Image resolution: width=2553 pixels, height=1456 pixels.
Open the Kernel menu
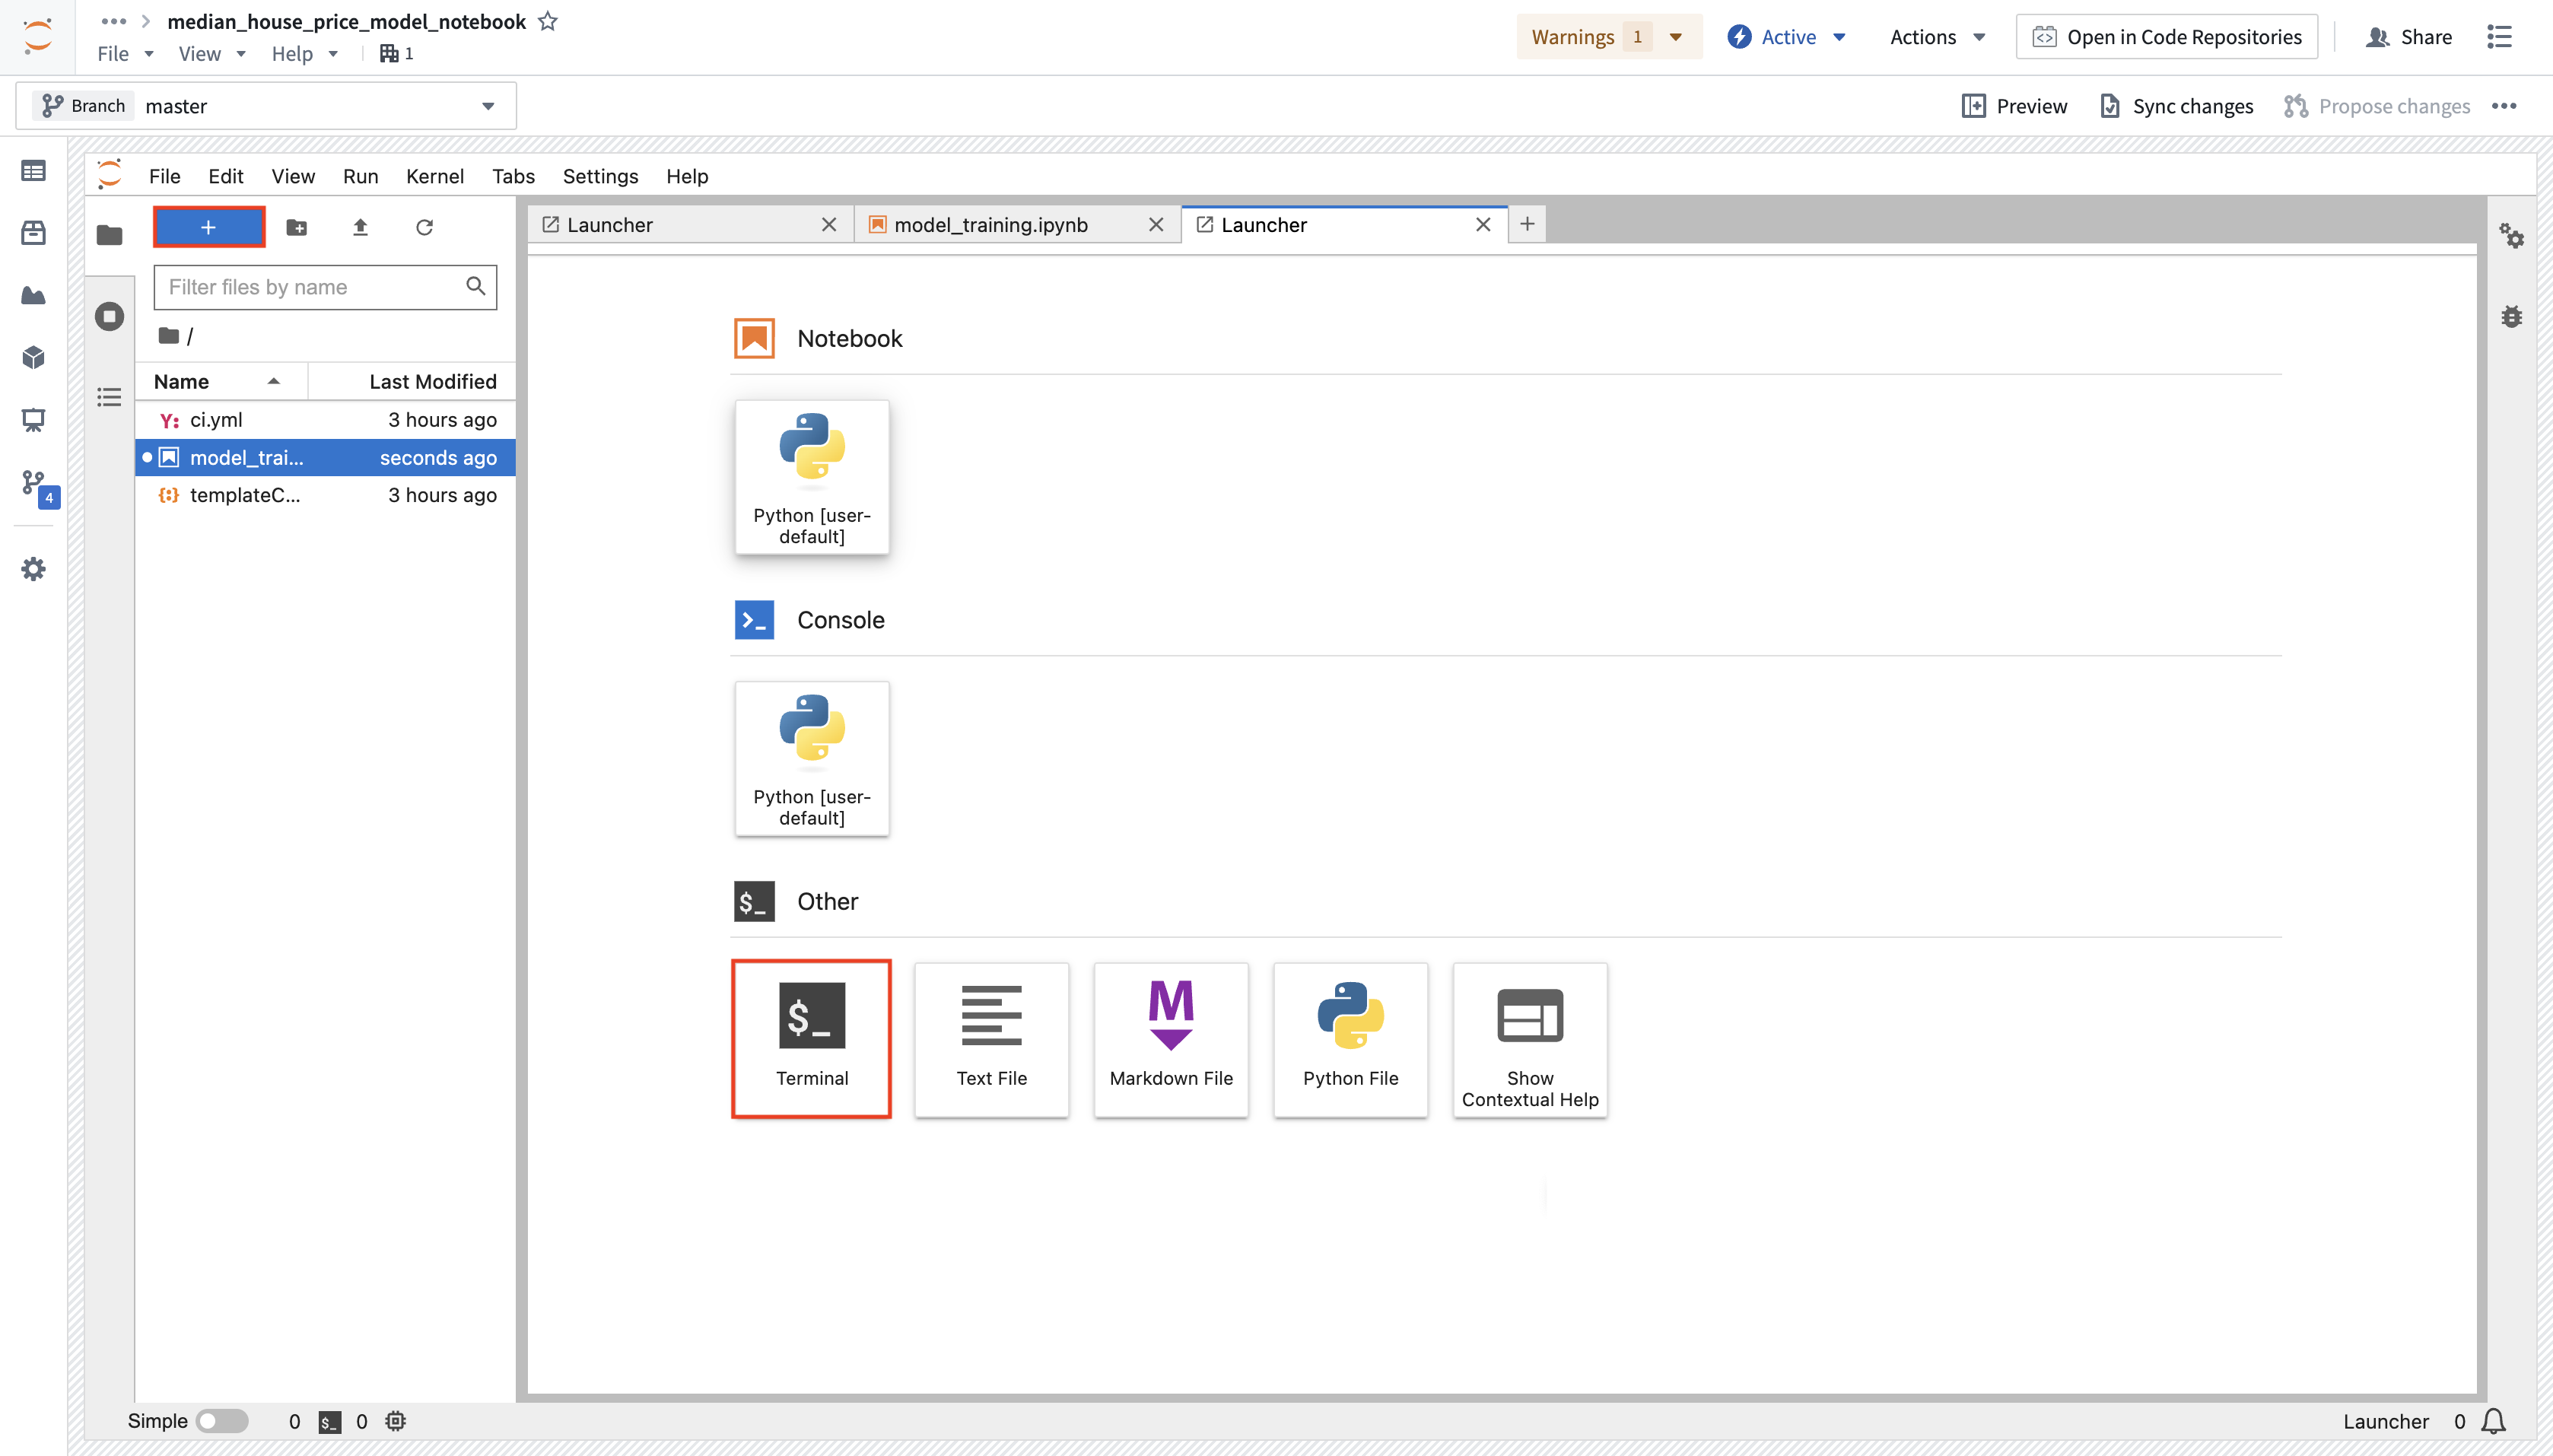tap(434, 176)
